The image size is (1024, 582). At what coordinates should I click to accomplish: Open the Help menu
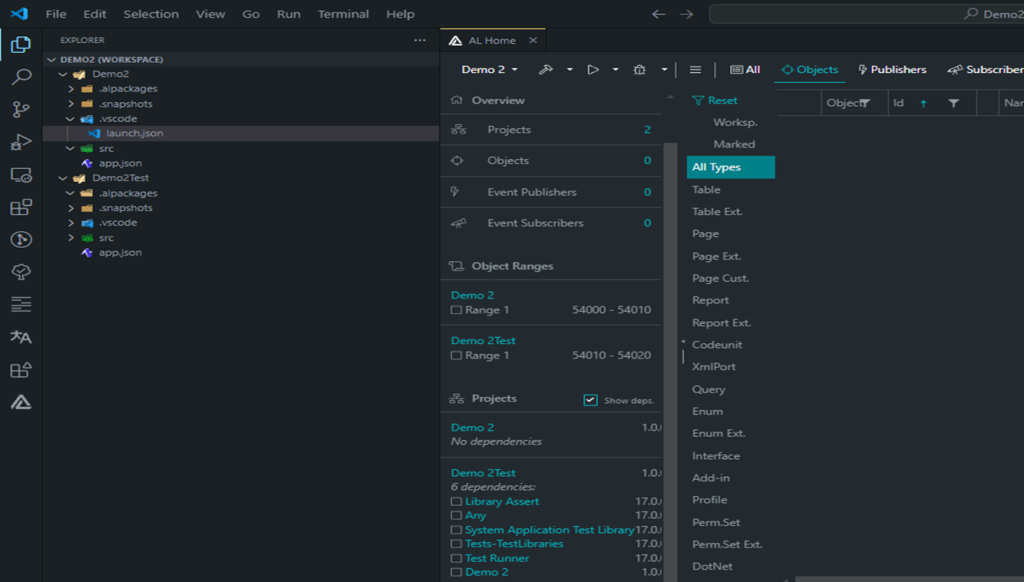[x=400, y=14]
